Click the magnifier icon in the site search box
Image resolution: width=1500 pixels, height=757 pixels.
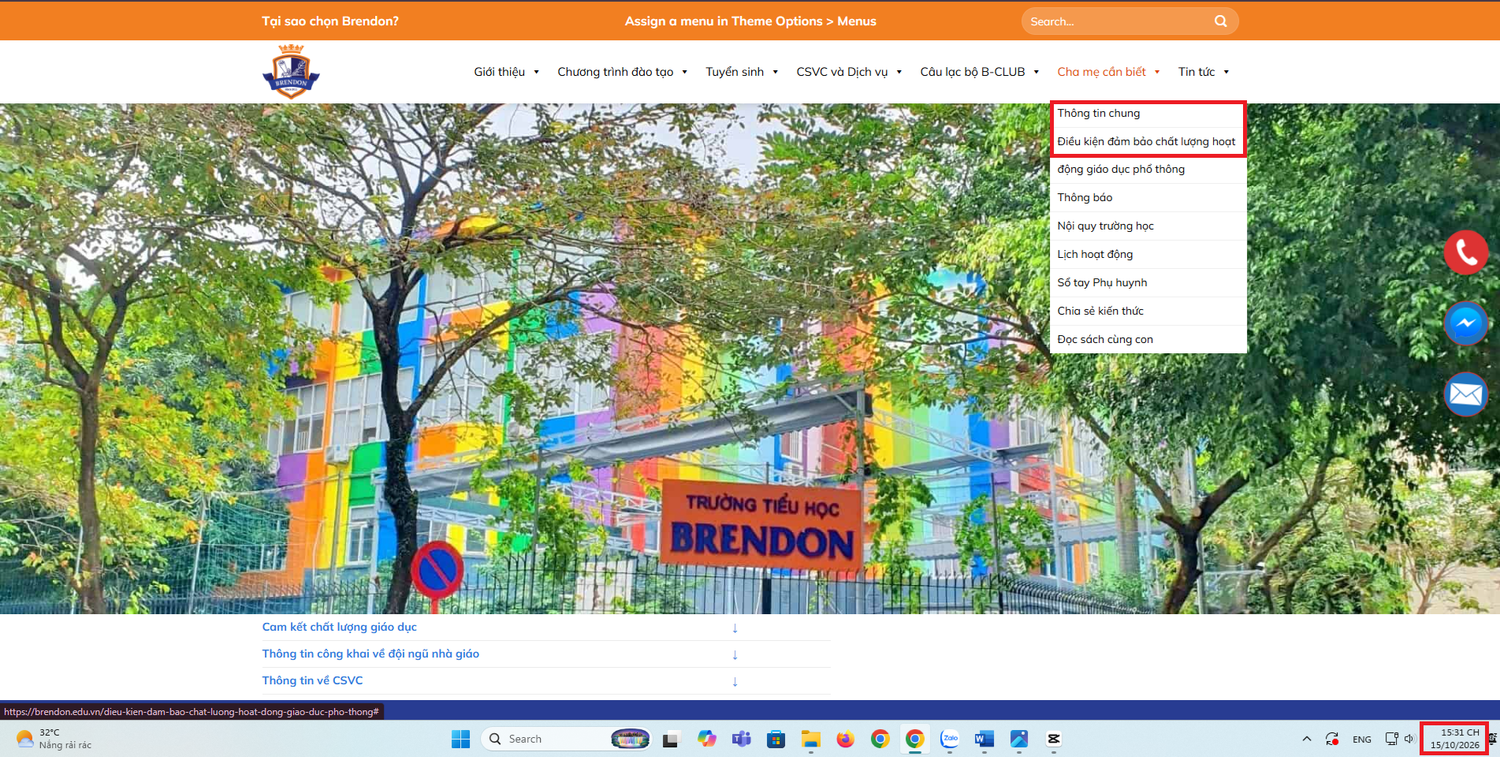click(x=1221, y=21)
